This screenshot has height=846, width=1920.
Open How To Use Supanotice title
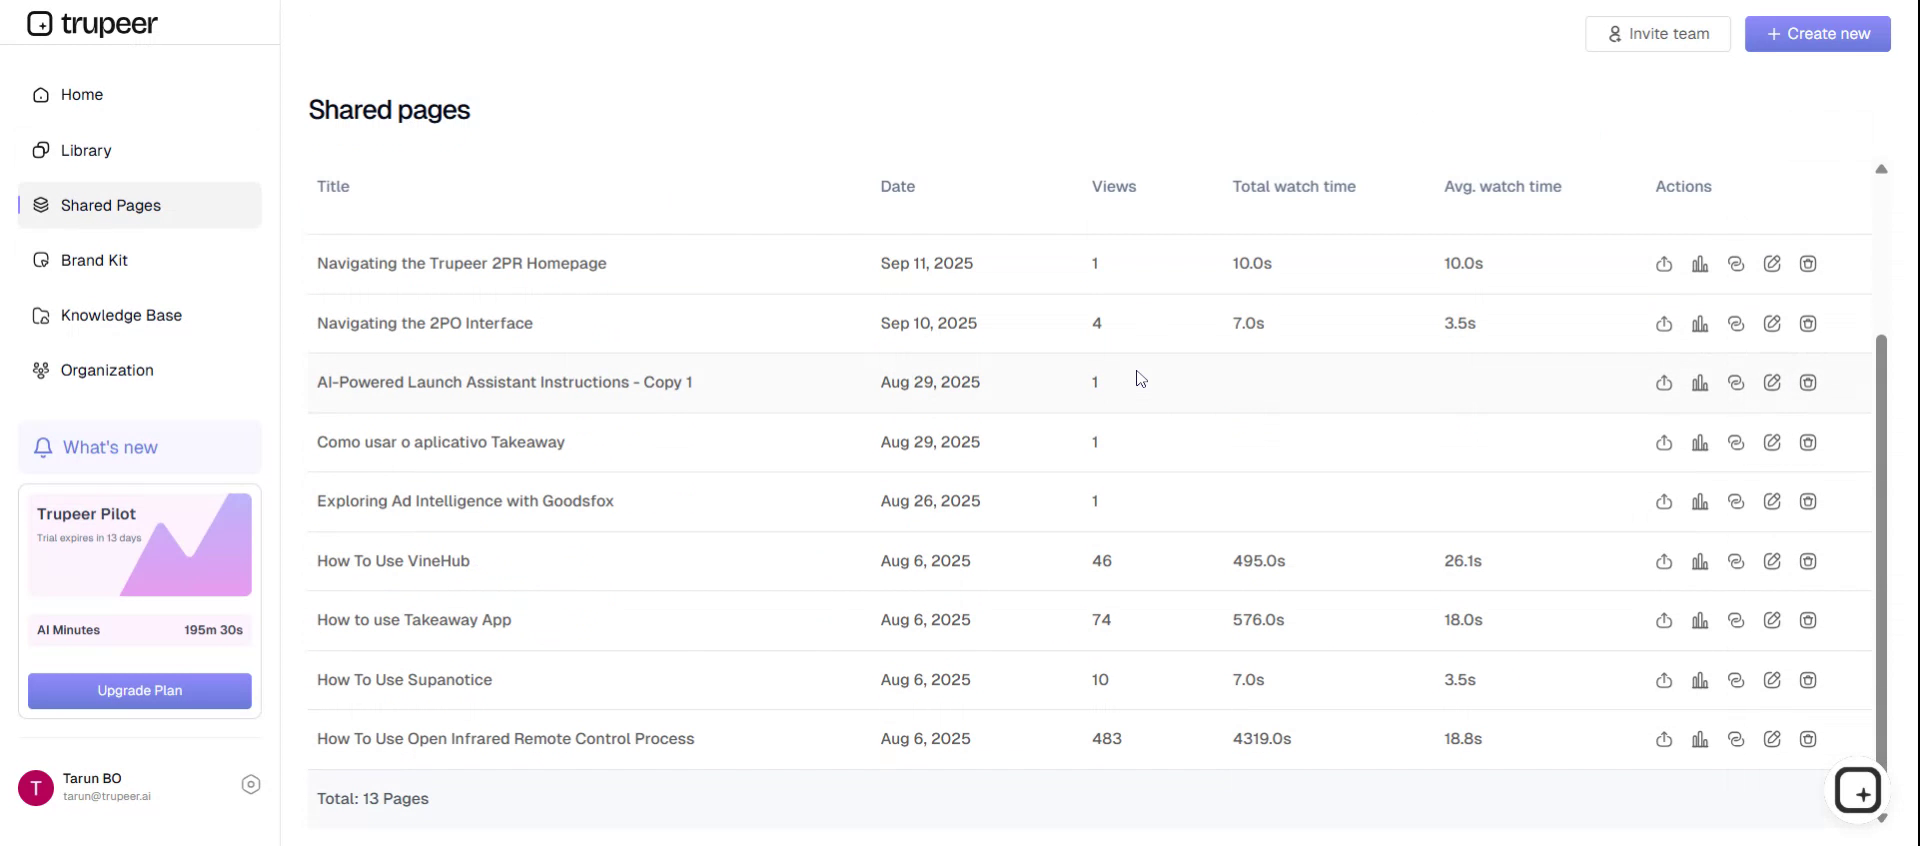pyautogui.click(x=405, y=680)
